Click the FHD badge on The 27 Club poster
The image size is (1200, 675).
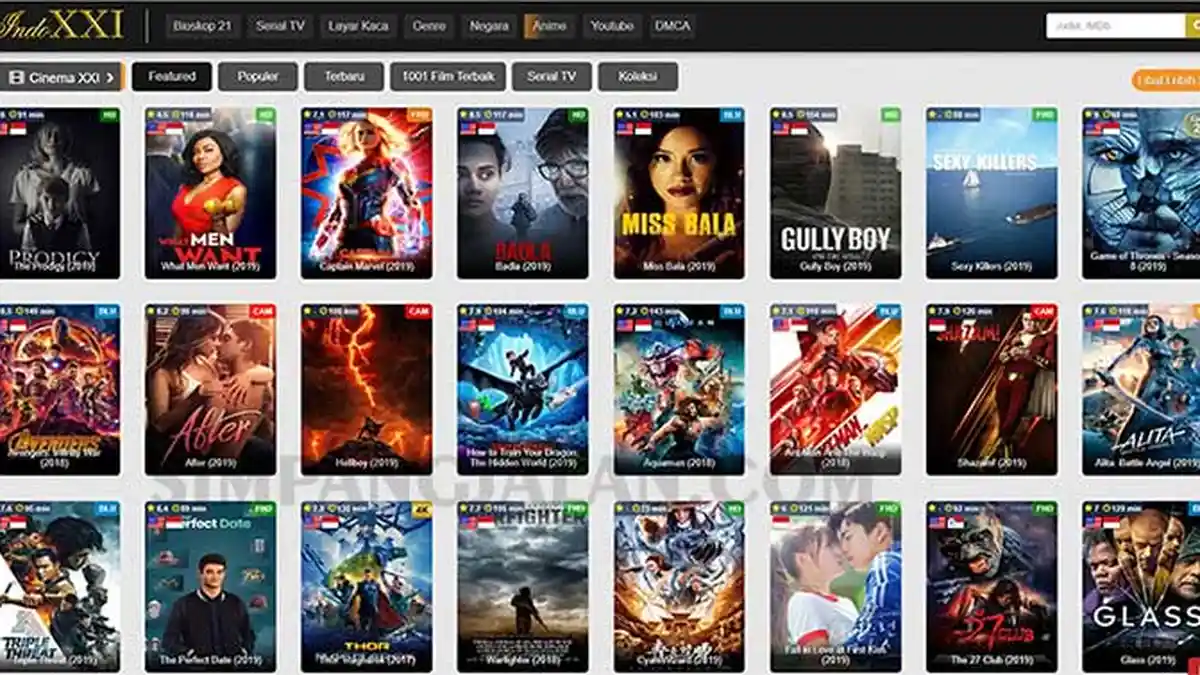[x=1045, y=509]
